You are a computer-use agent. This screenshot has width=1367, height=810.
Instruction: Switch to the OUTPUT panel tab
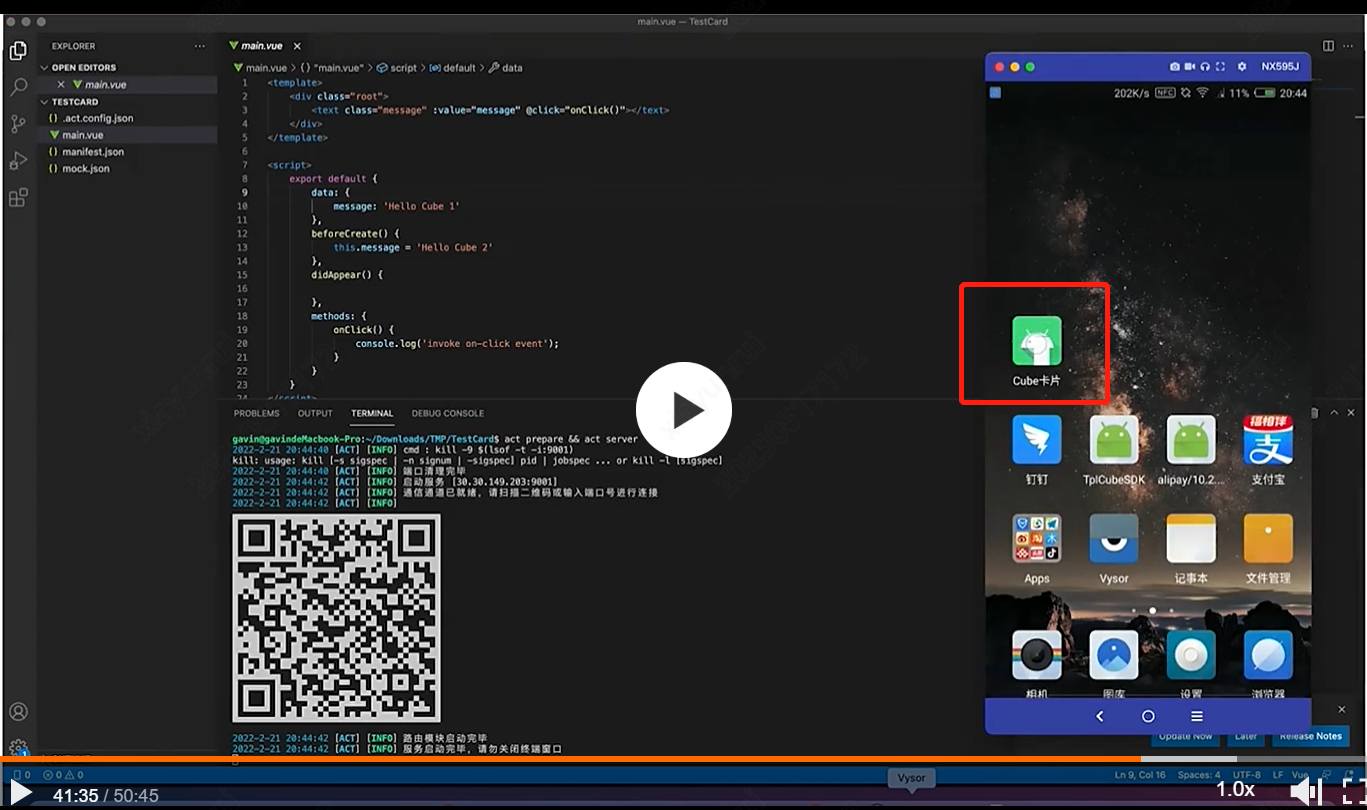[315, 413]
